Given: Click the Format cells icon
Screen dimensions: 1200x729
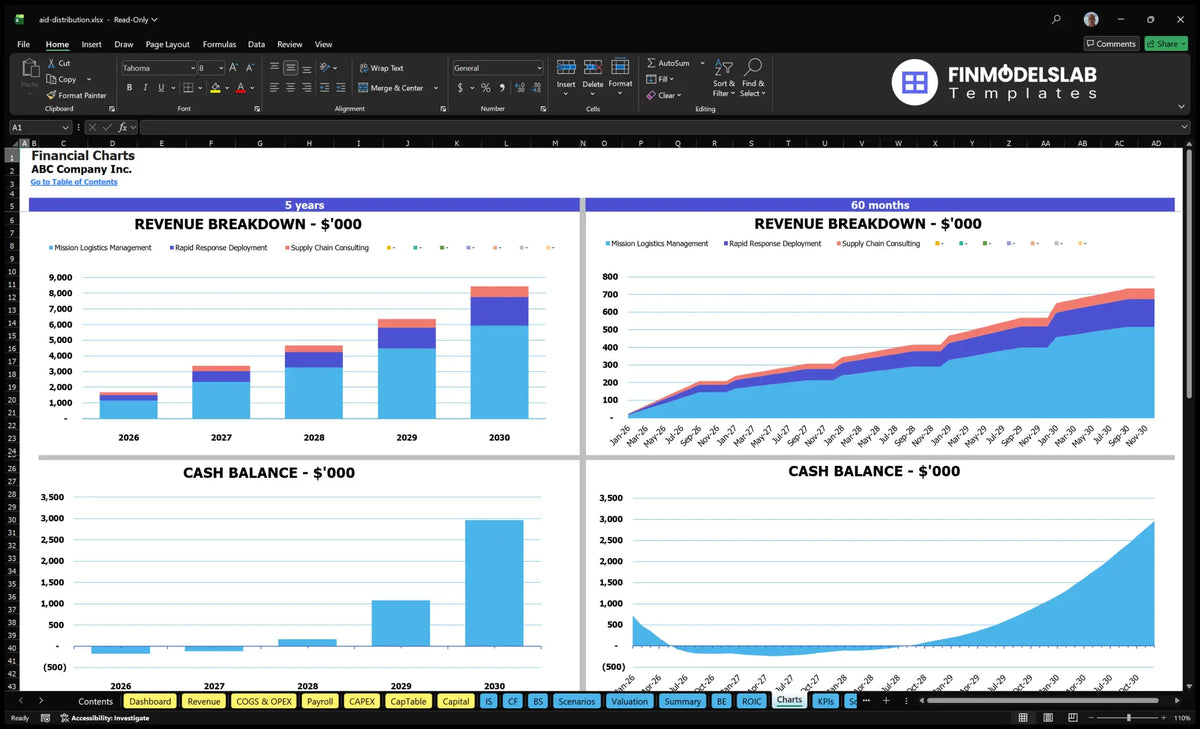Looking at the screenshot, I should click(x=620, y=67).
